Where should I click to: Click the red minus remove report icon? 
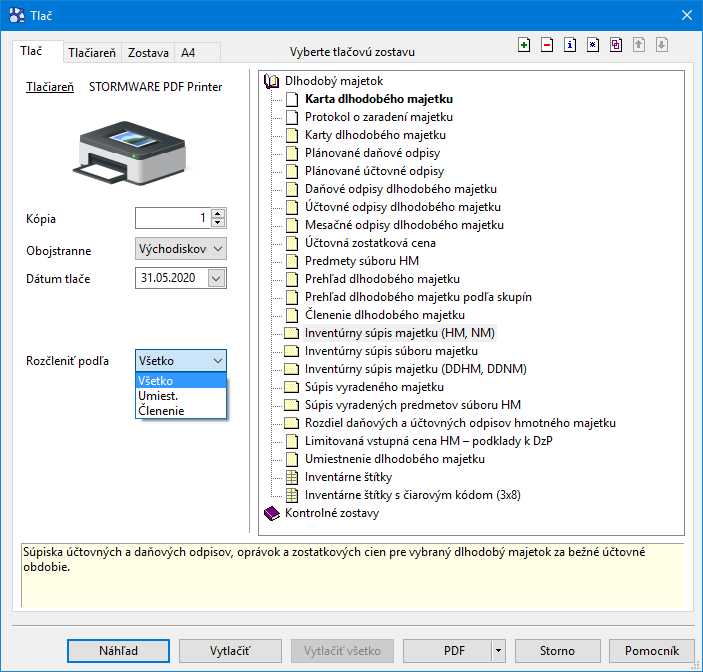pos(547,45)
